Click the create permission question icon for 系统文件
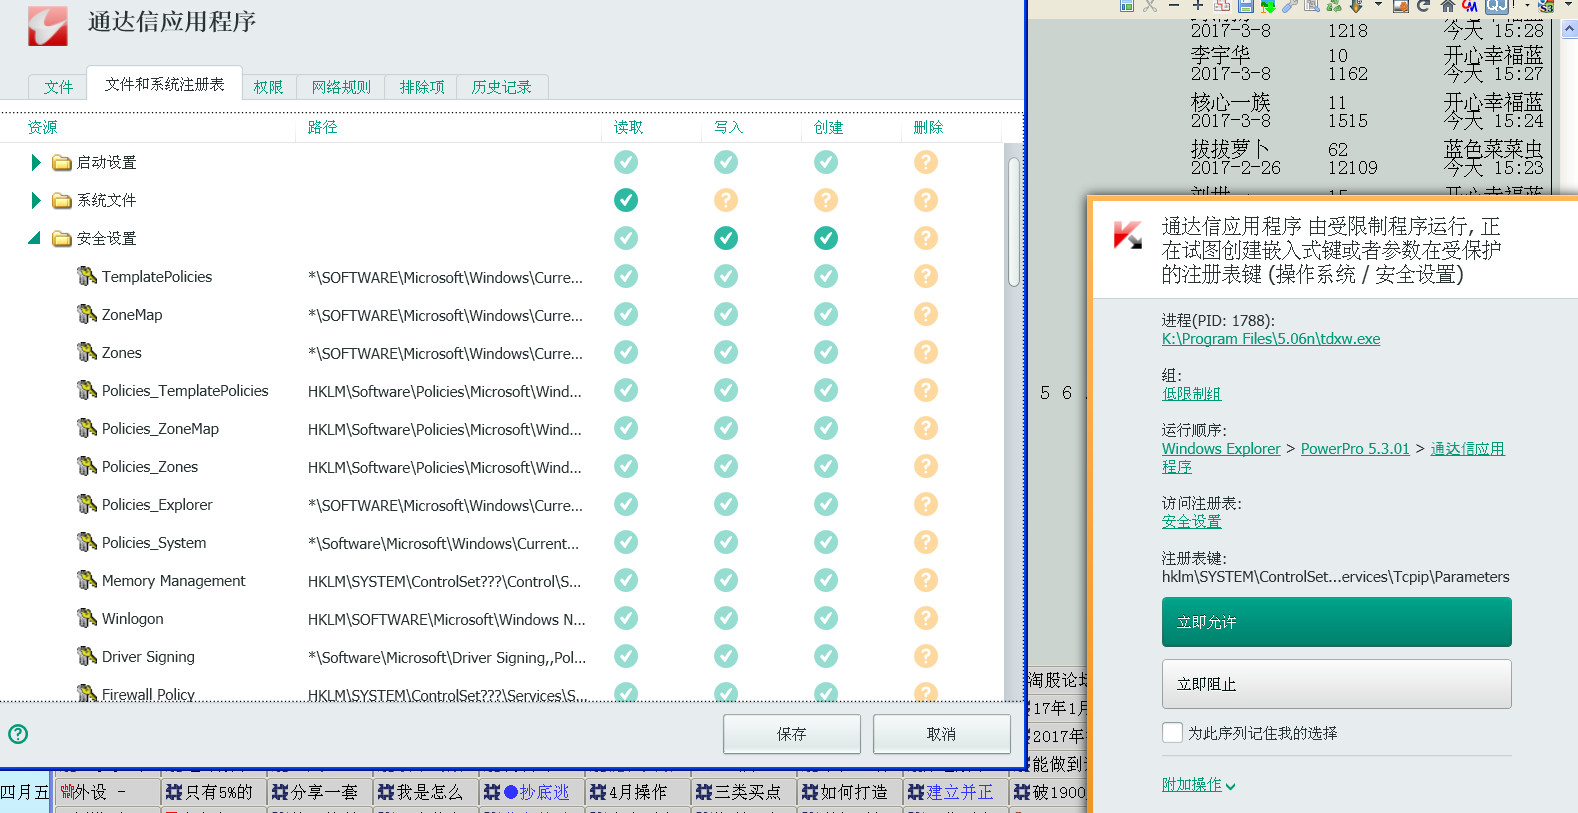 826,200
